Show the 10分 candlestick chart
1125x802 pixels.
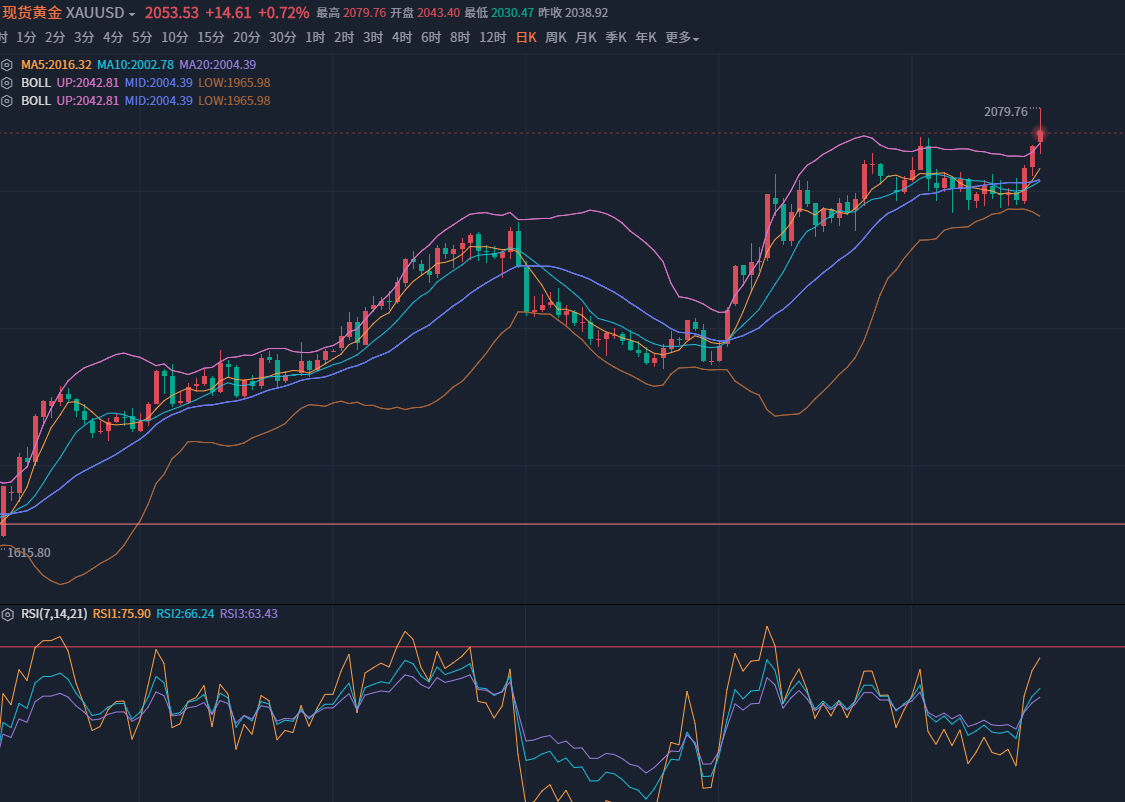tap(175, 37)
